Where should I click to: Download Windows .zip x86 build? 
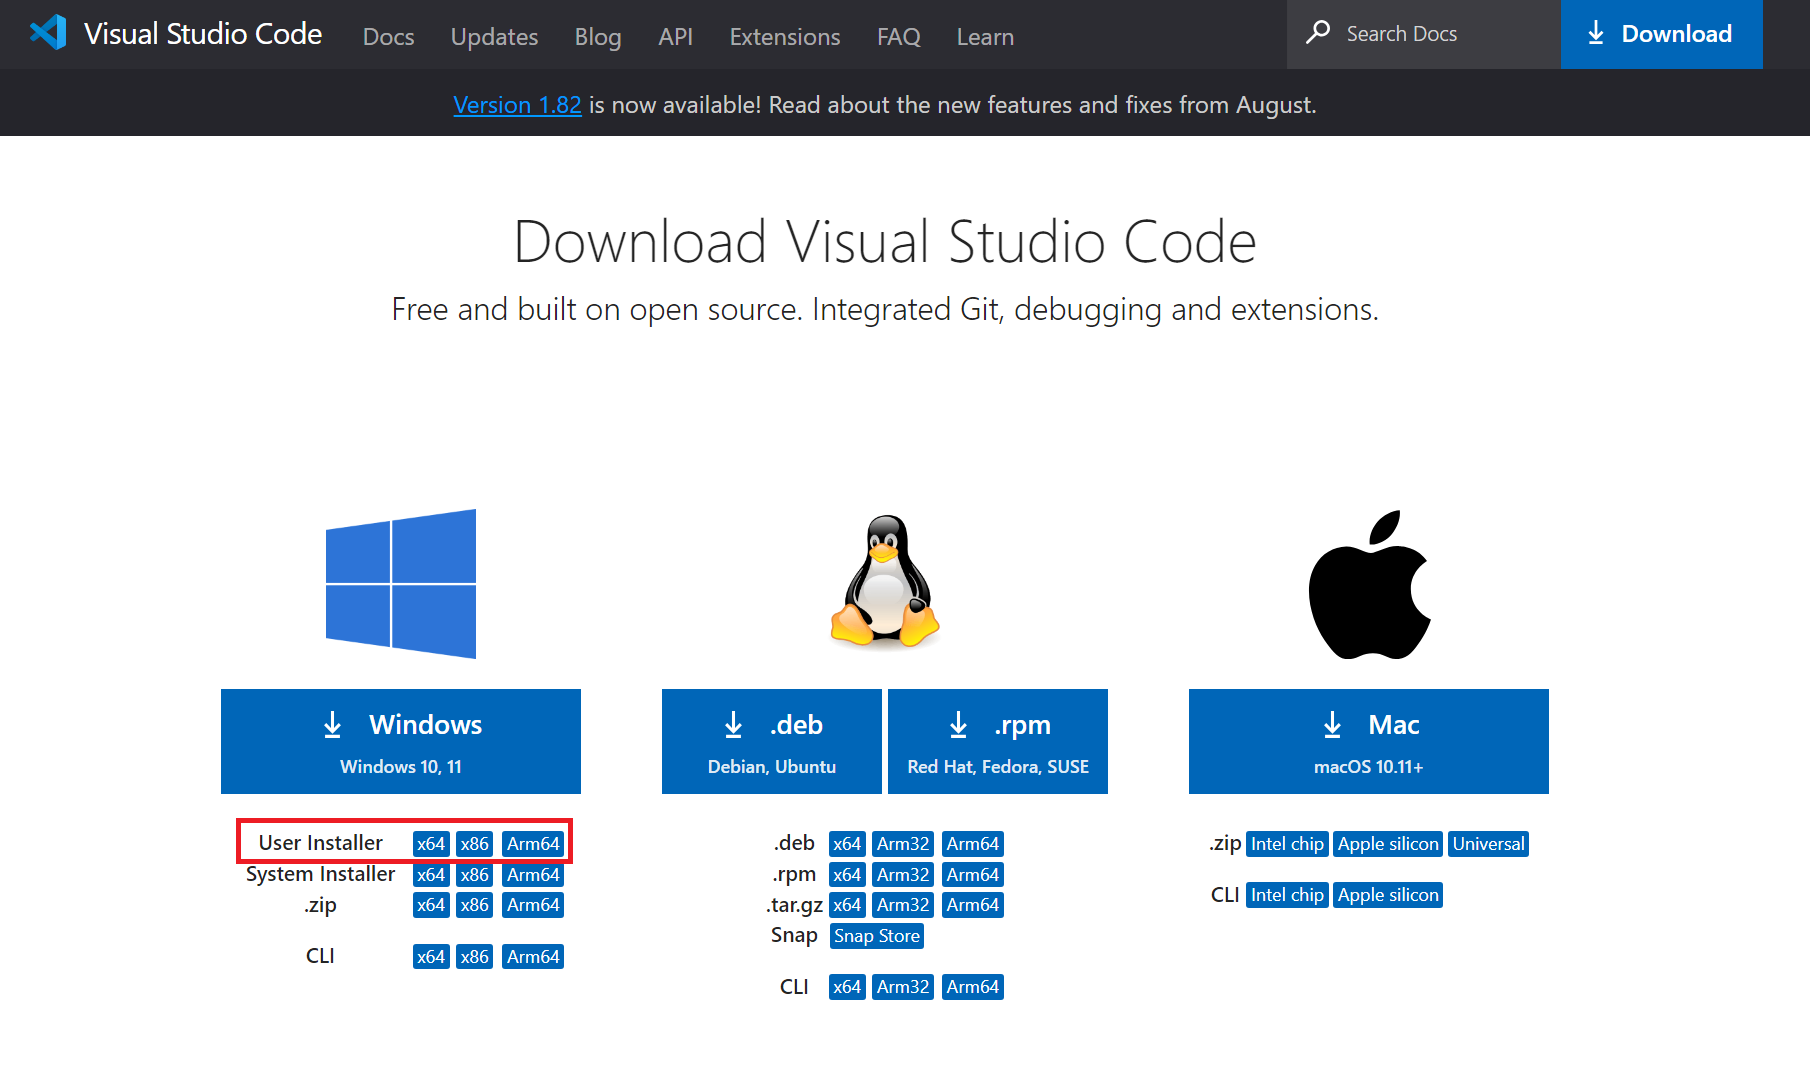click(474, 905)
